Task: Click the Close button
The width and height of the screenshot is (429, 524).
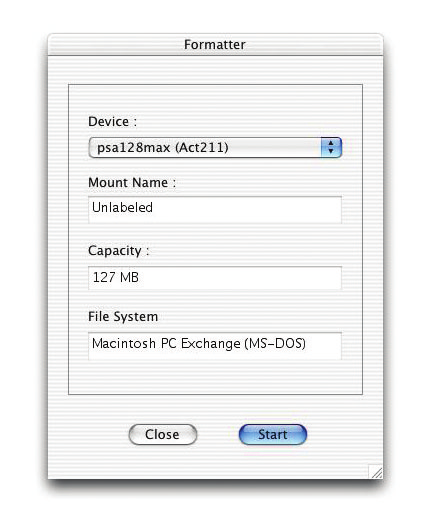Action: click(x=163, y=434)
